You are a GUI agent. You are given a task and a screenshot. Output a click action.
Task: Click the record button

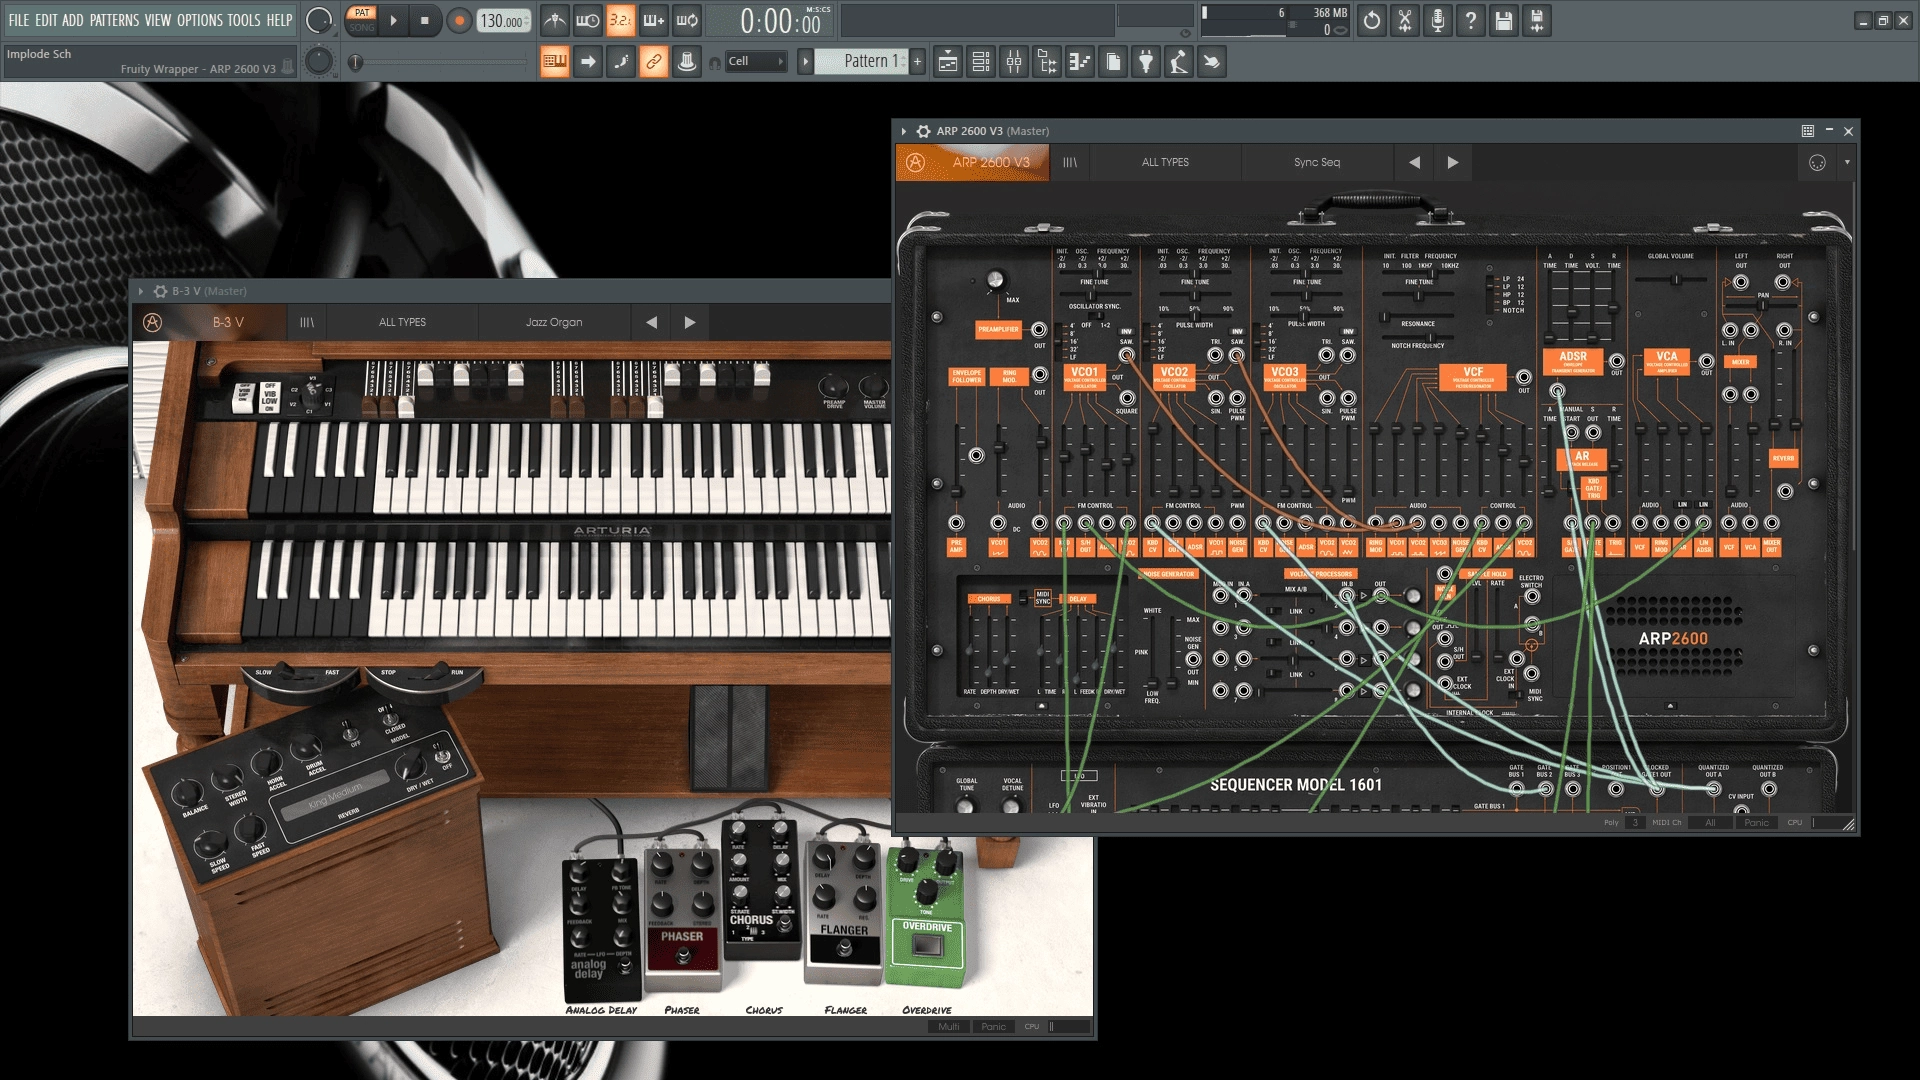pos(459,20)
